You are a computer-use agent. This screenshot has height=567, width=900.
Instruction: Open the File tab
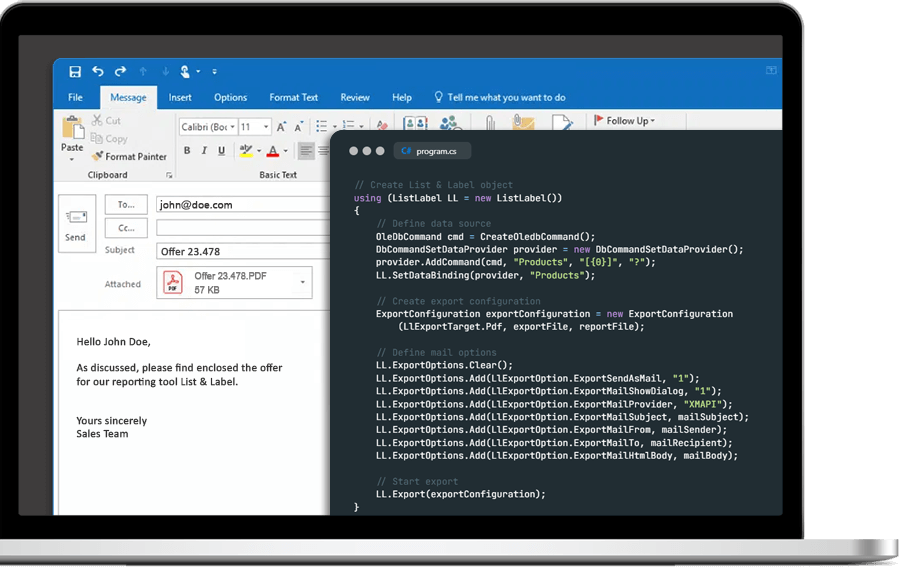(75, 98)
